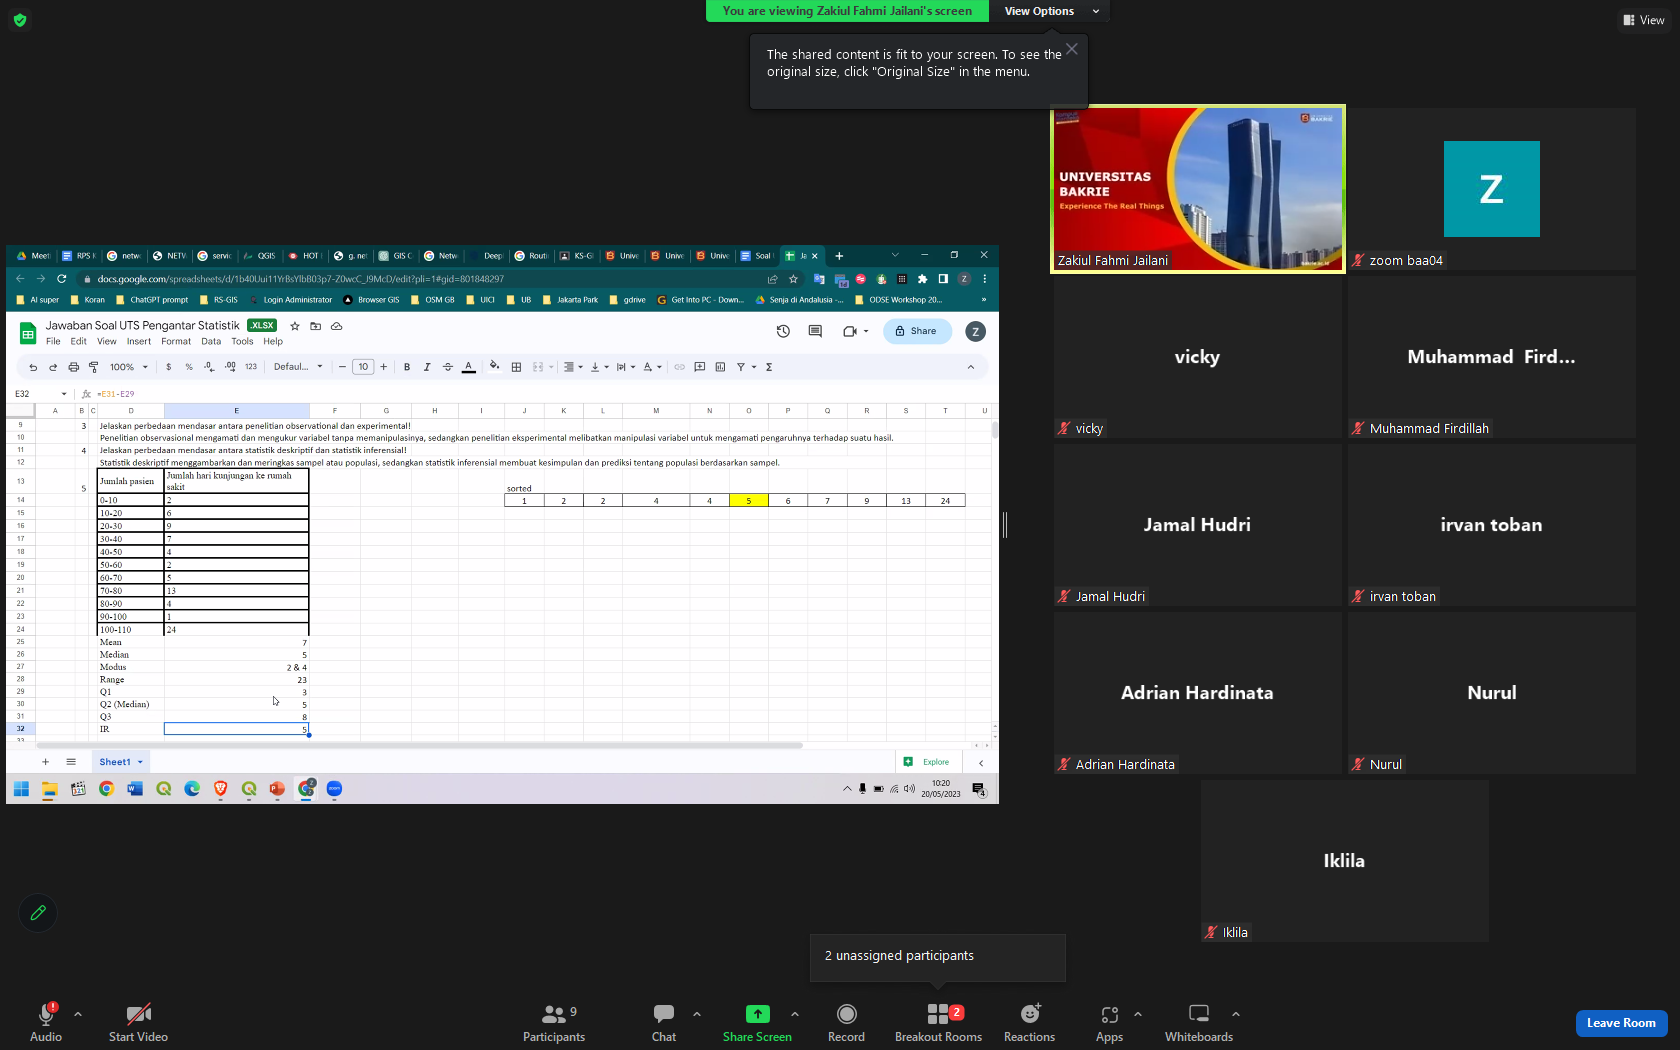Open the fill color picker
This screenshot has height=1050, width=1680.
coord(494,367)
